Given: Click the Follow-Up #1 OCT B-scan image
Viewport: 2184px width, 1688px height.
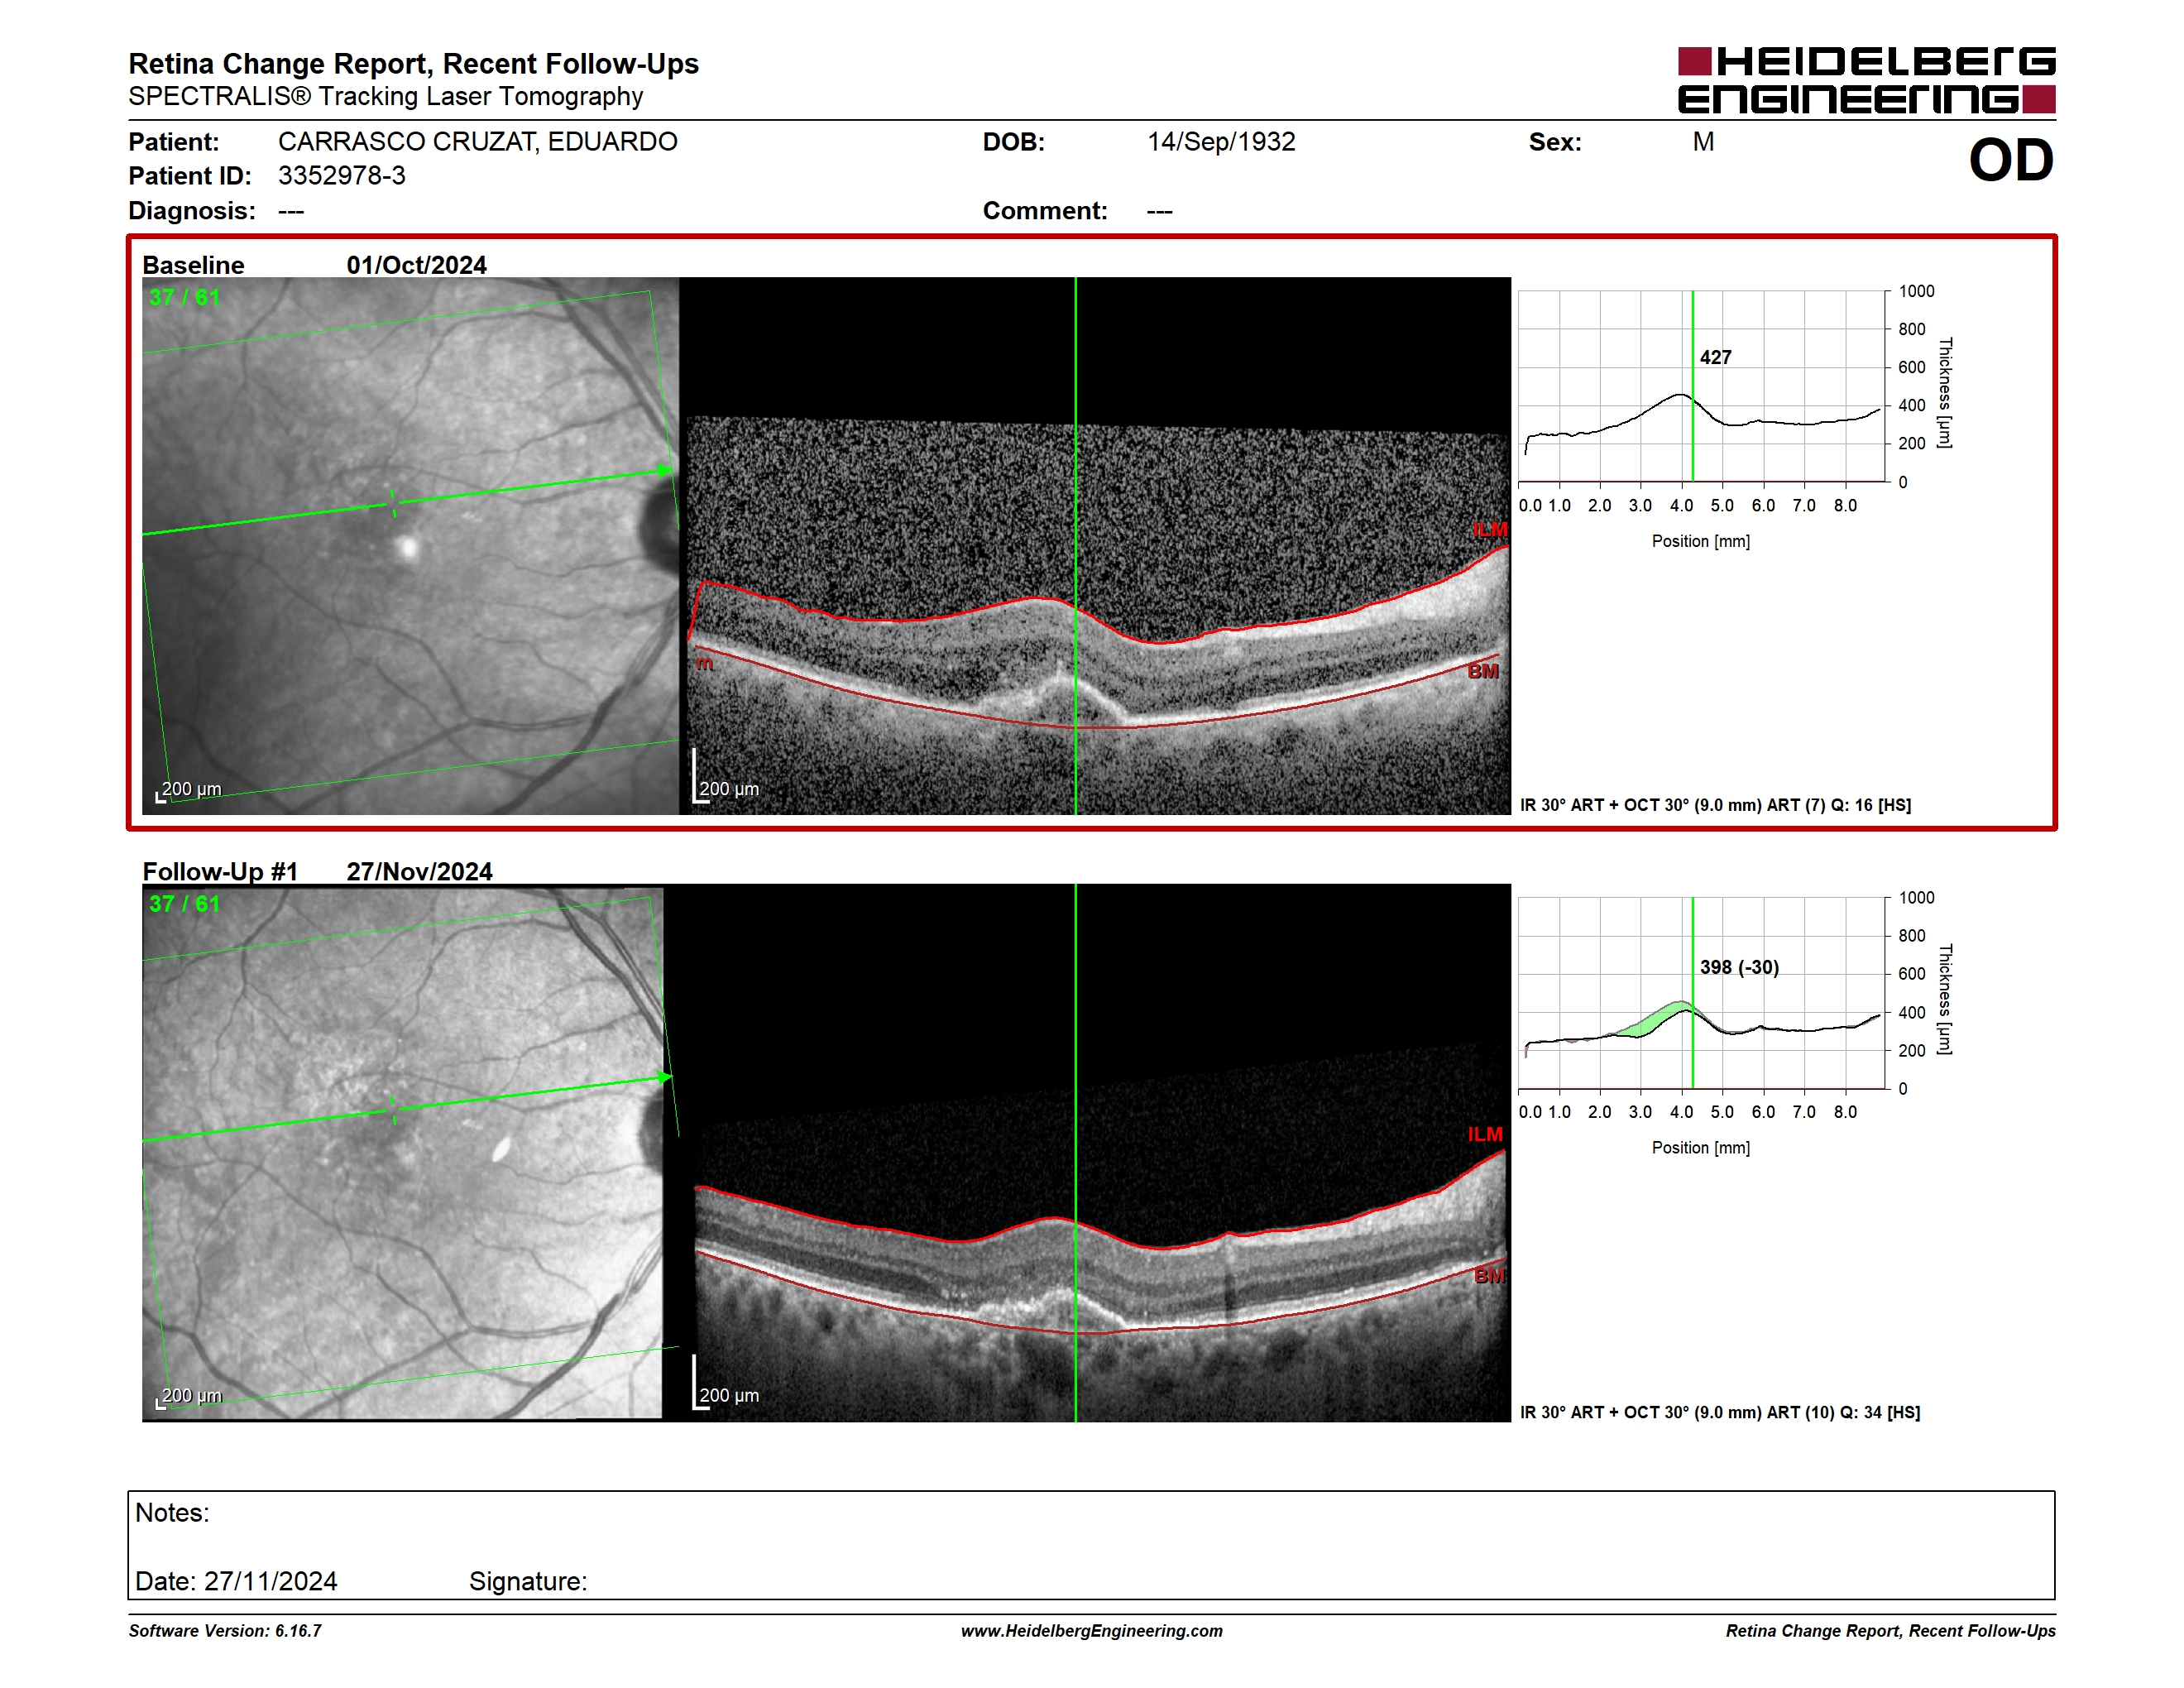Looking at the screenshot, I should tap(1095, 1152).
